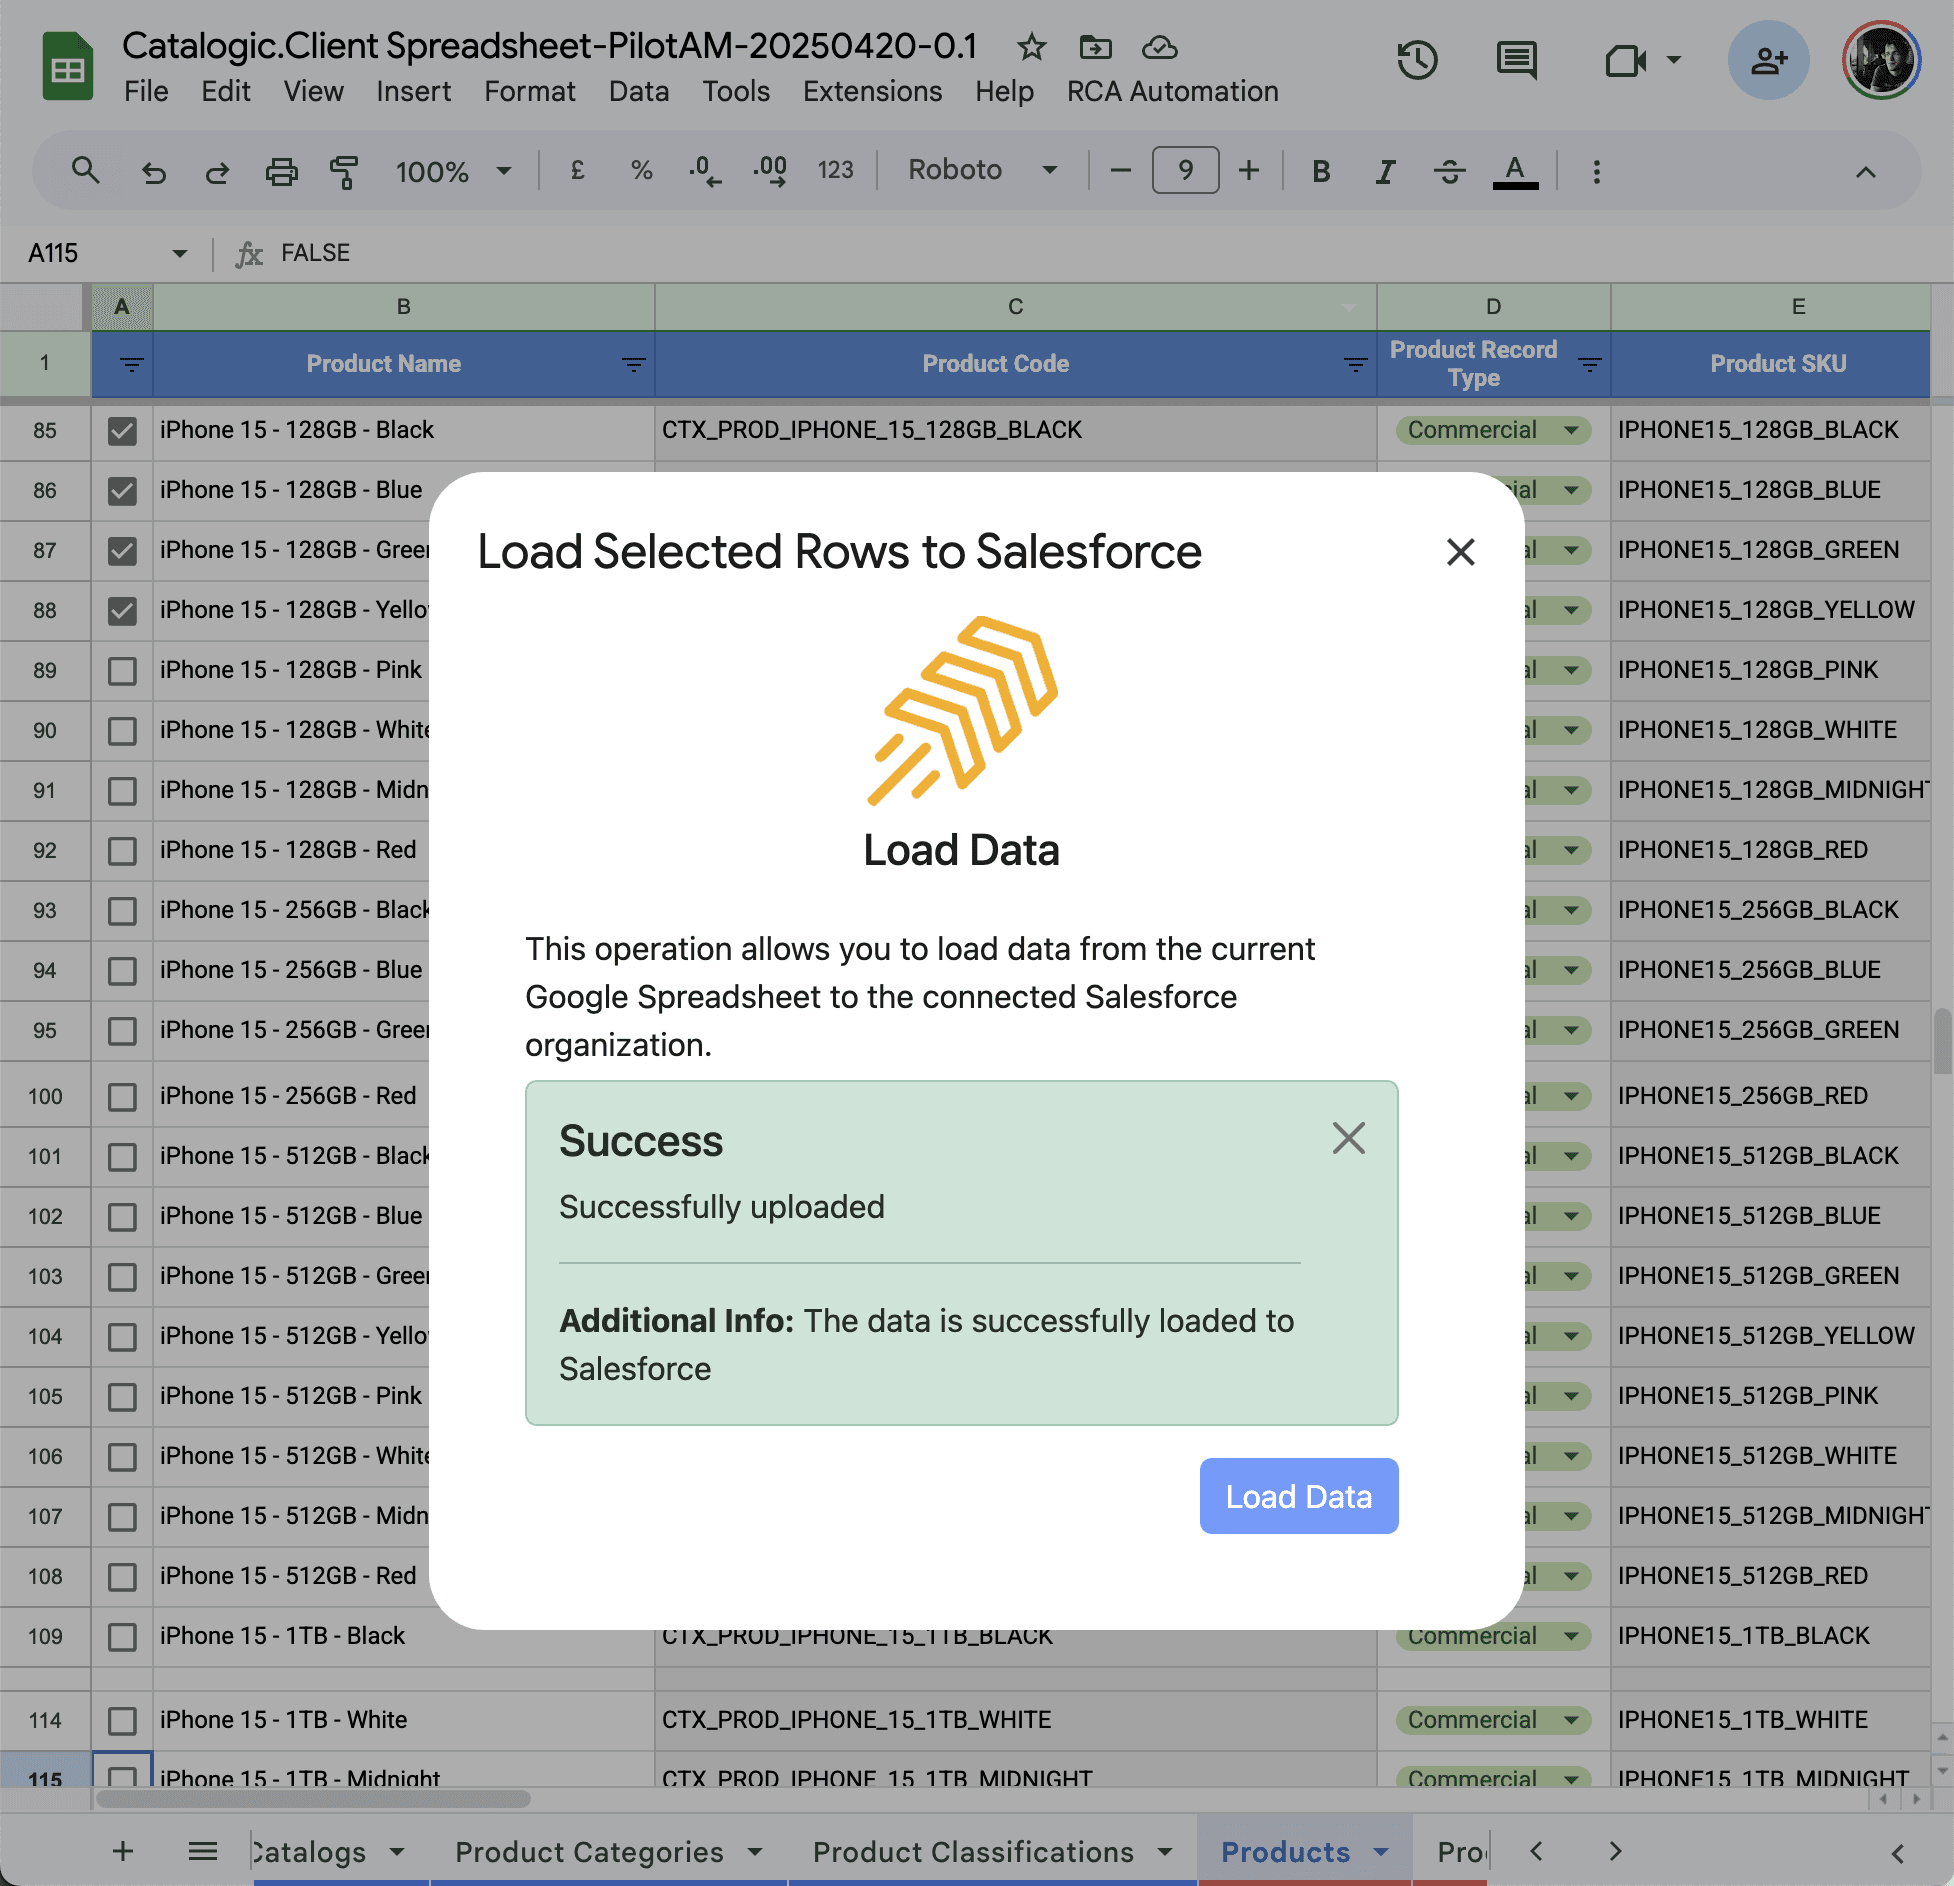Open the Roboto font dropdown
Image resolution: width=1954 pixels, height=1886 pixels.
click(981, 170)
